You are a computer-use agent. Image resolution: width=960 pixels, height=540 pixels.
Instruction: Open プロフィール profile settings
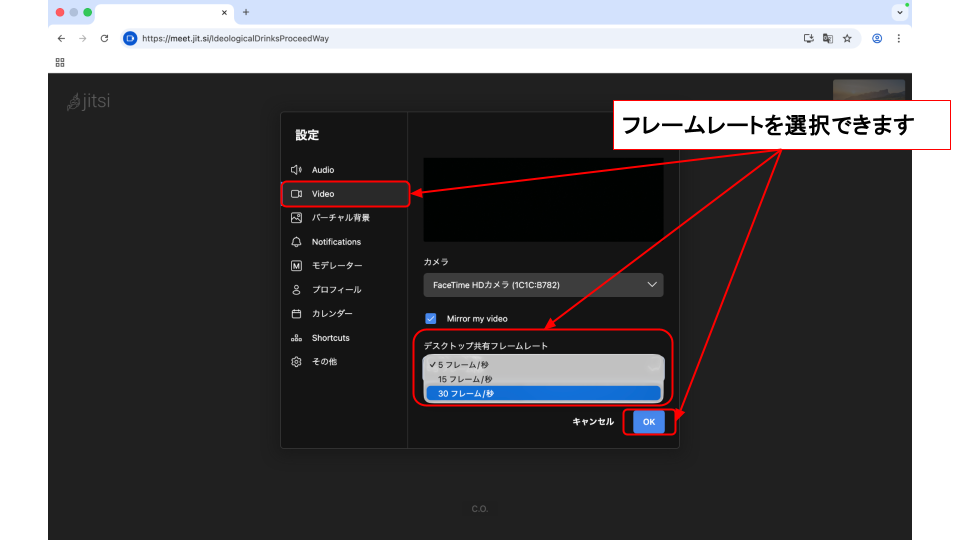pos(336,290)
